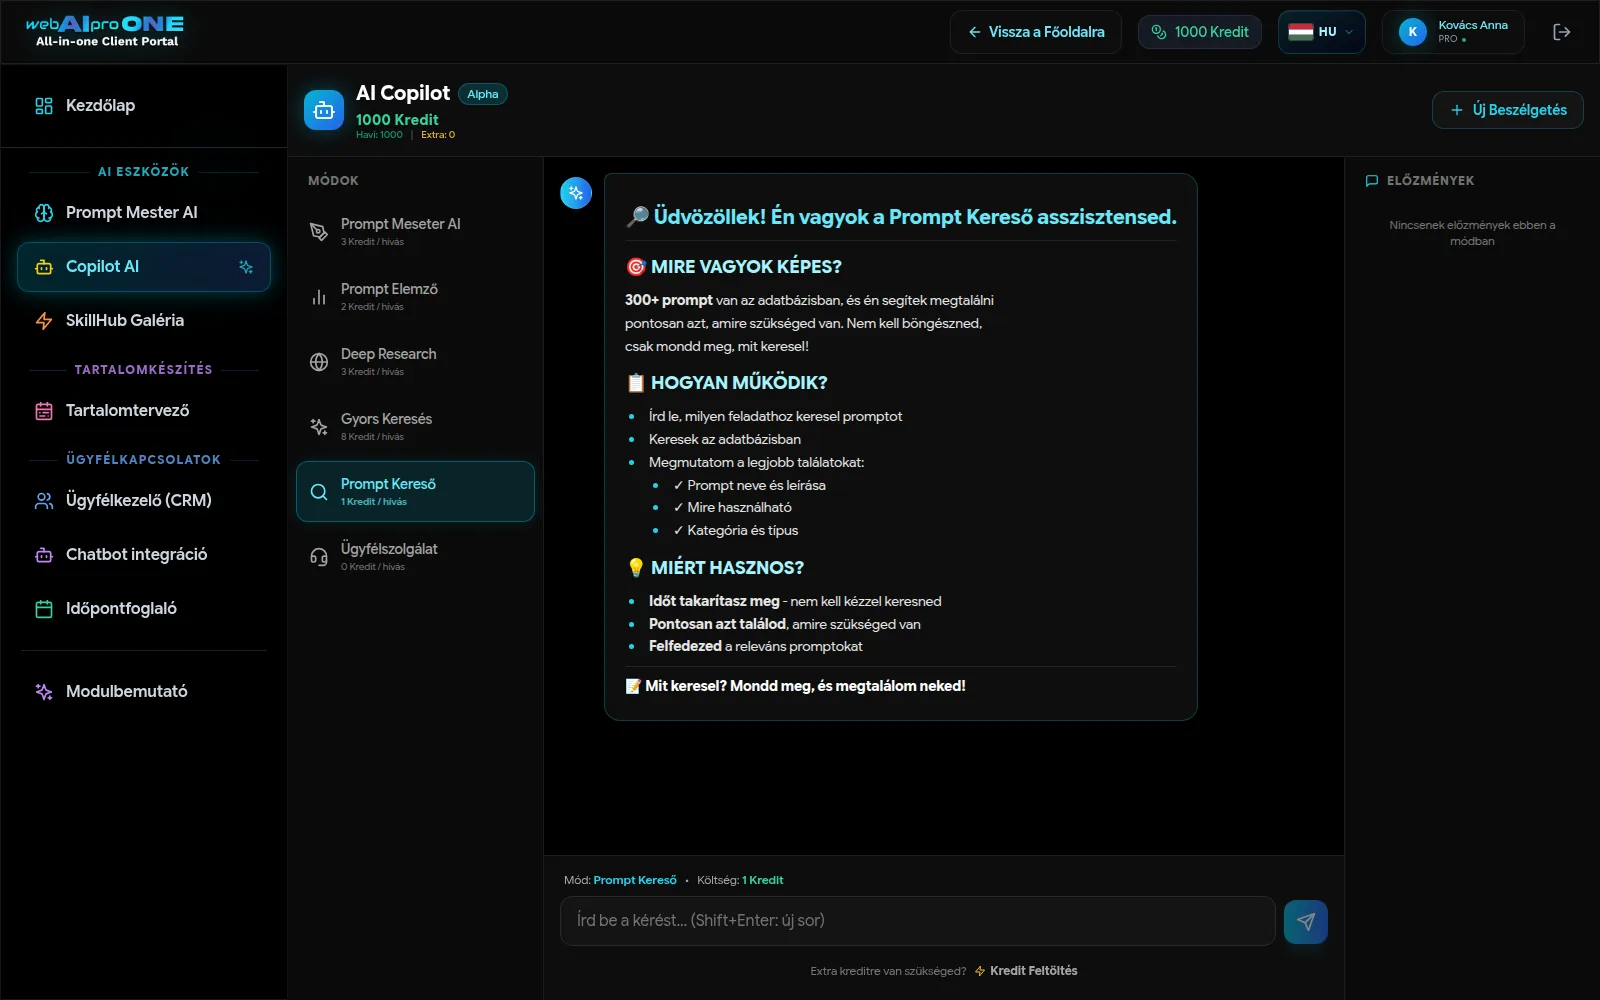Click the Alpha badge next to AI Copilot
Image resolution: width=1600 pixels, height=1000 pixels.
tap(483, 94)
